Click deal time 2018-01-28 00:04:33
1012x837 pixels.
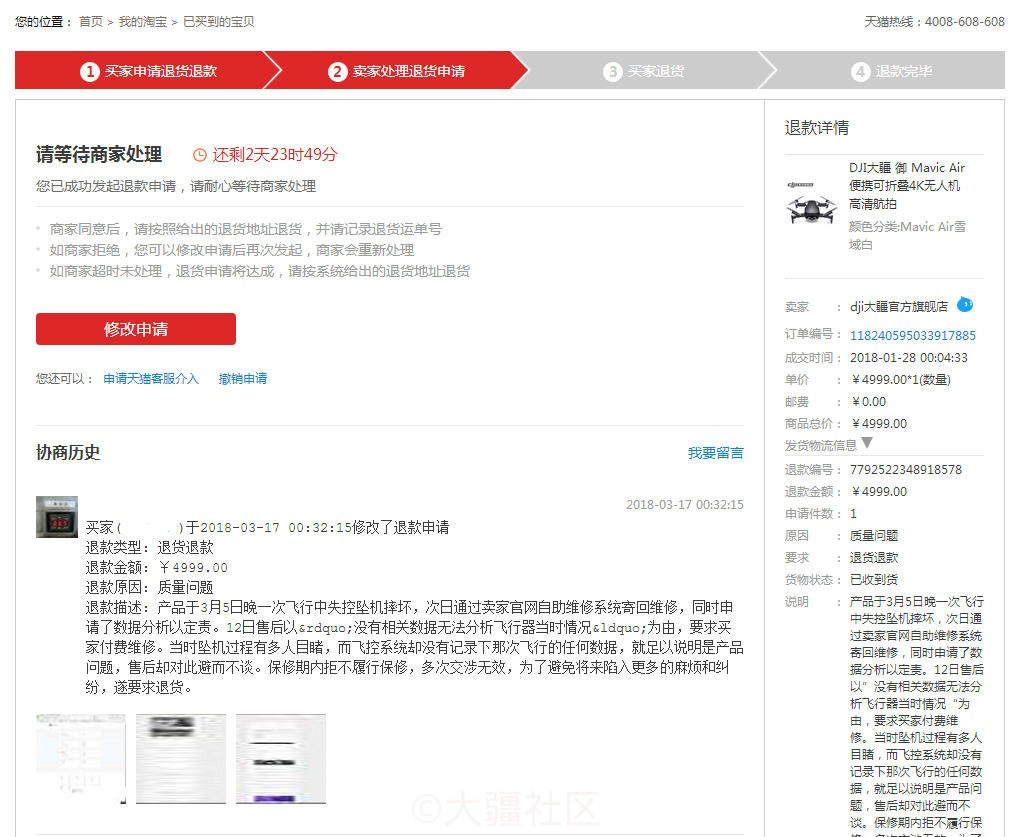click(909, 358)
